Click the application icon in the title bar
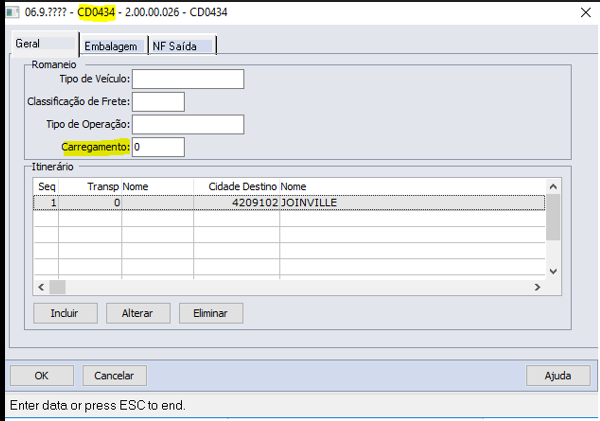Screen dimensions: 600x421 coord(13,12)
